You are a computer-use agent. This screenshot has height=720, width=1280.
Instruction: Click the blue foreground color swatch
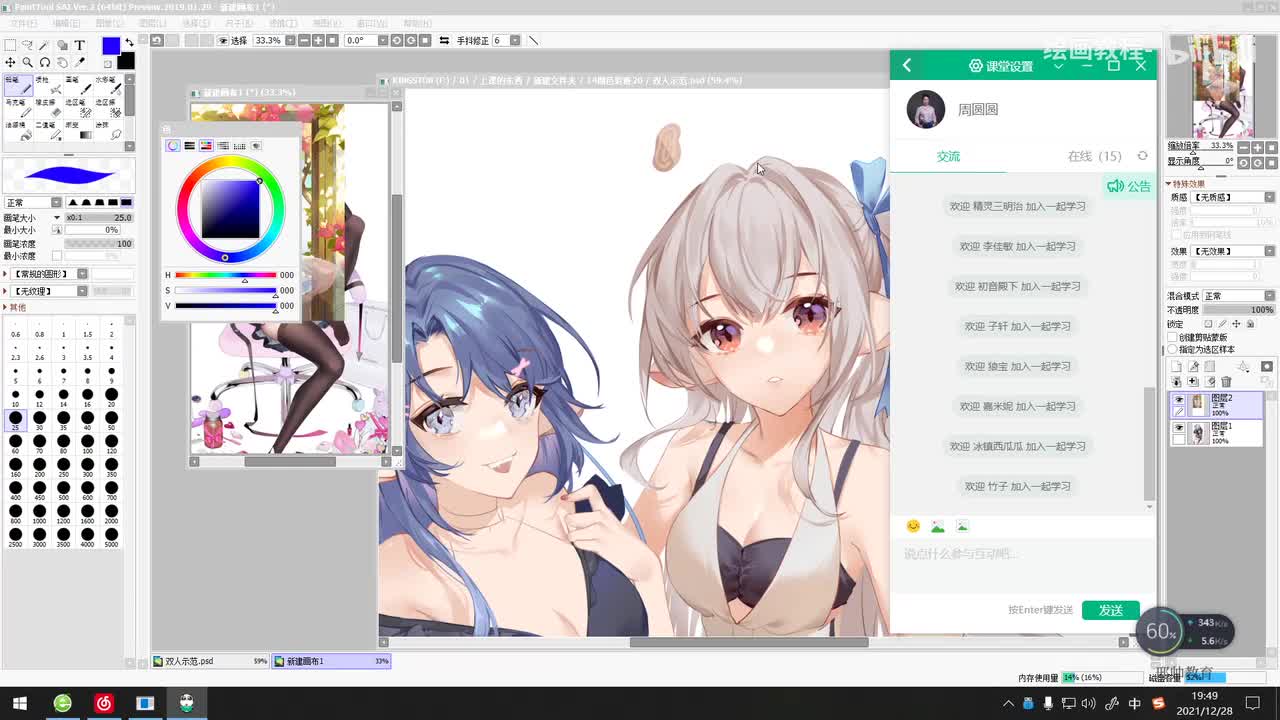point(111,46)
